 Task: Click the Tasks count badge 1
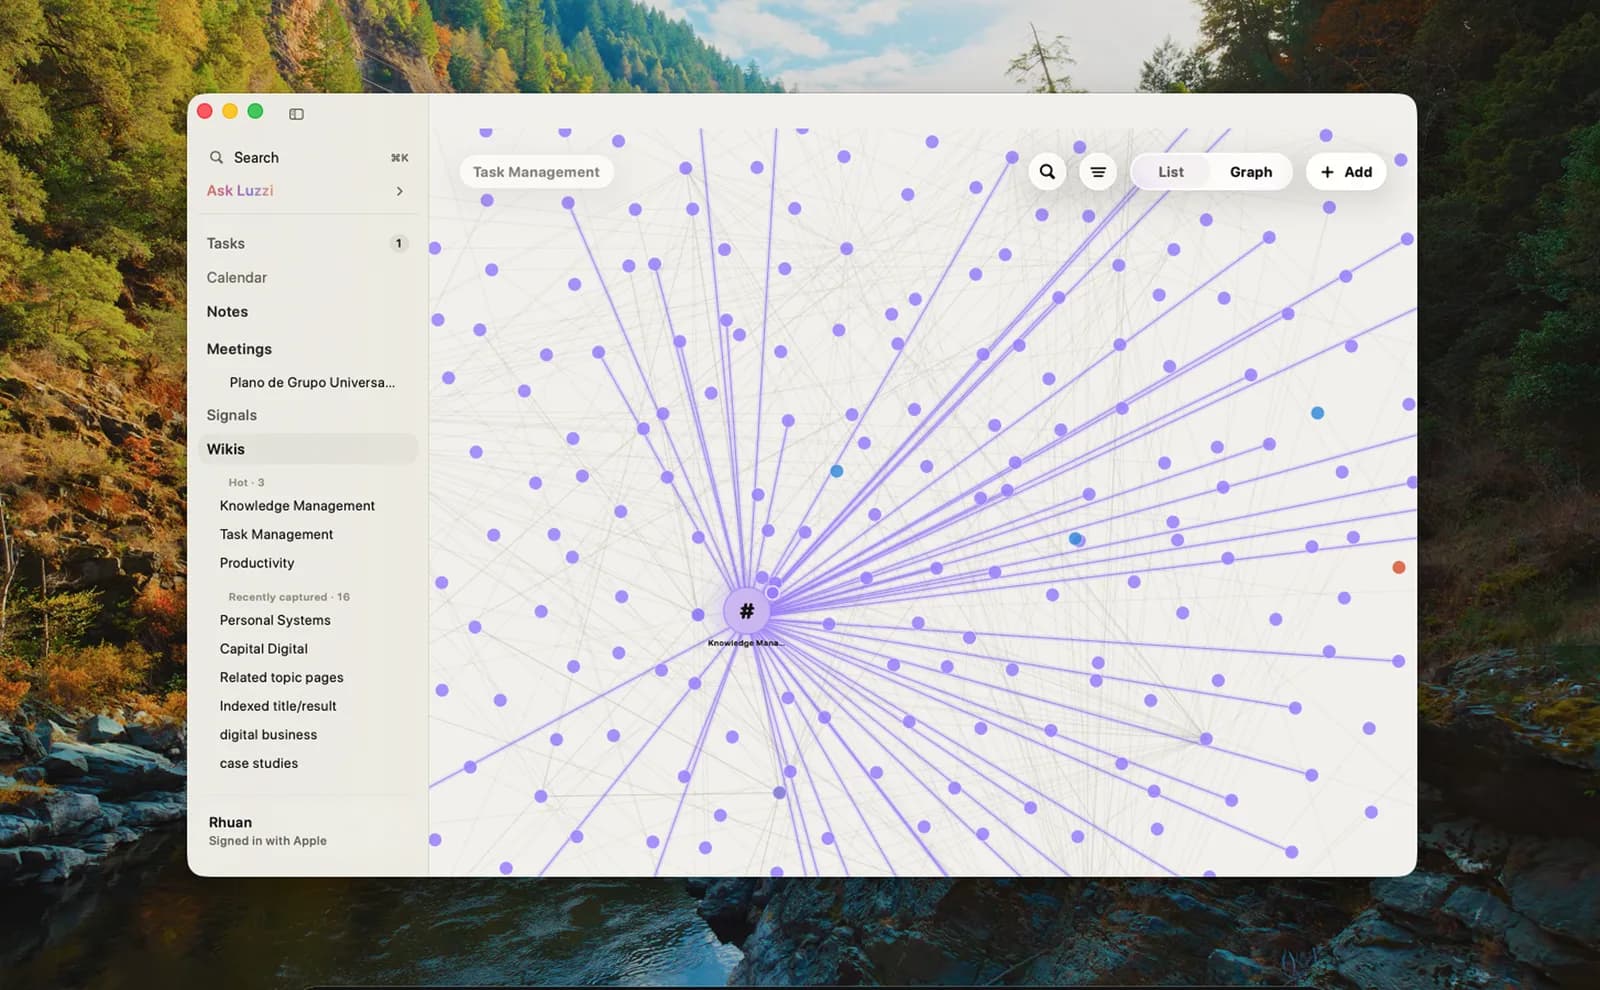[x=399, y=243]
